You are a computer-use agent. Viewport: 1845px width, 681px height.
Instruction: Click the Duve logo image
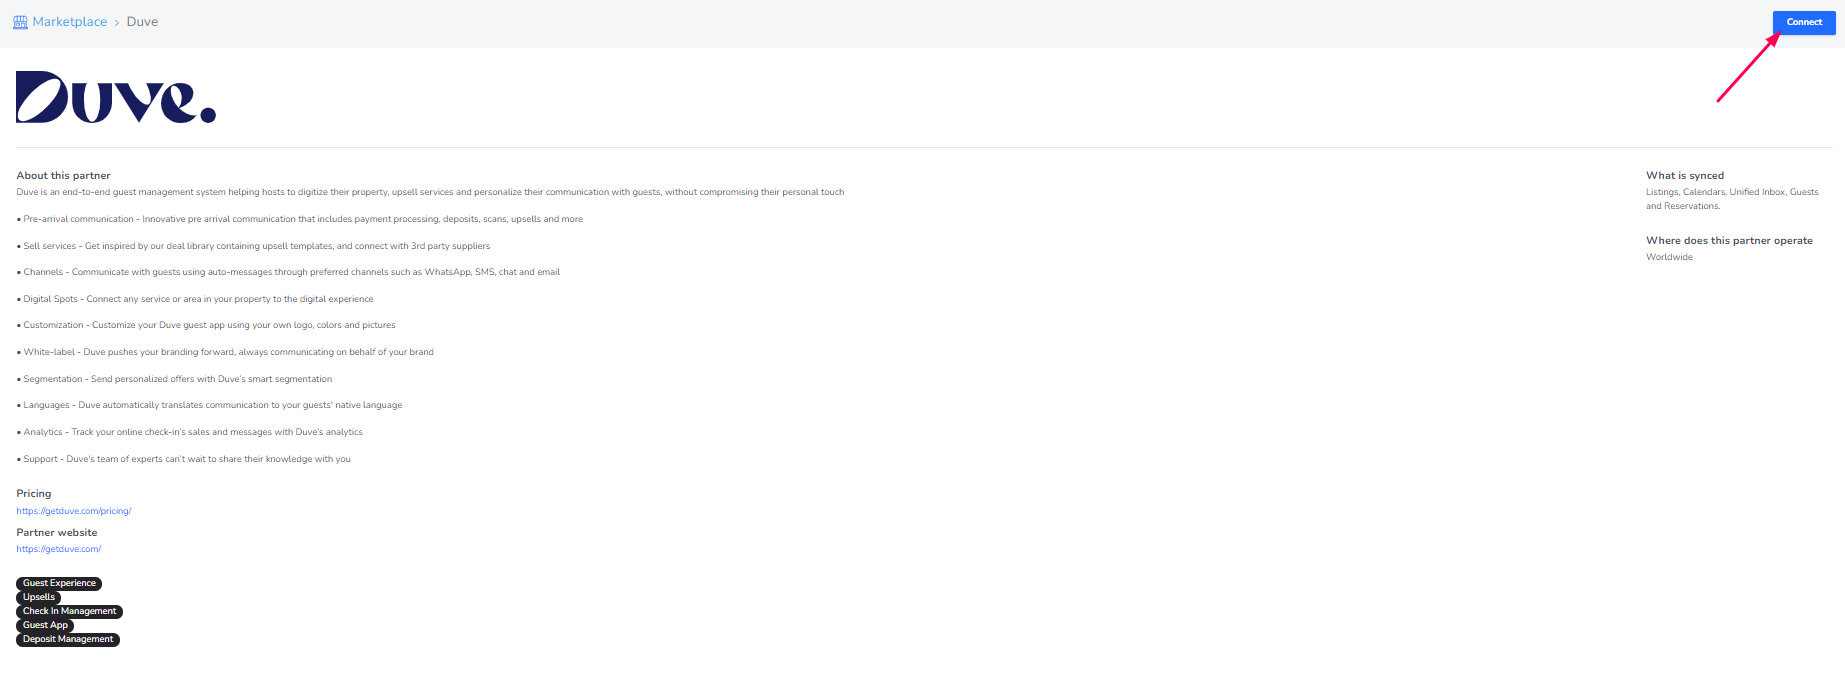pyautogui.click(x=116, y=97)
